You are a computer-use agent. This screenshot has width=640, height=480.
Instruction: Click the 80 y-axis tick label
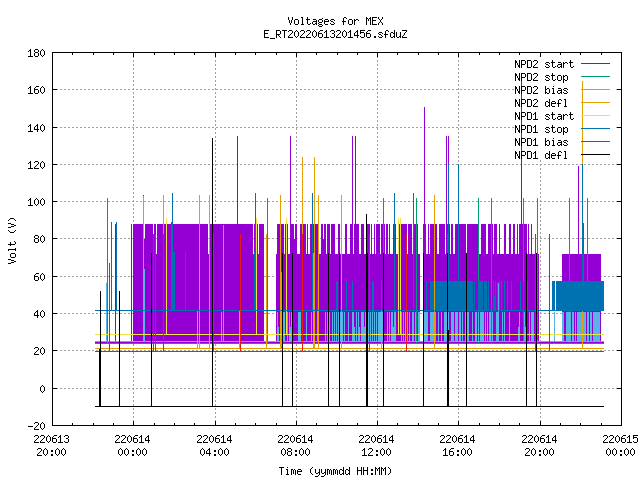[39, 239]
